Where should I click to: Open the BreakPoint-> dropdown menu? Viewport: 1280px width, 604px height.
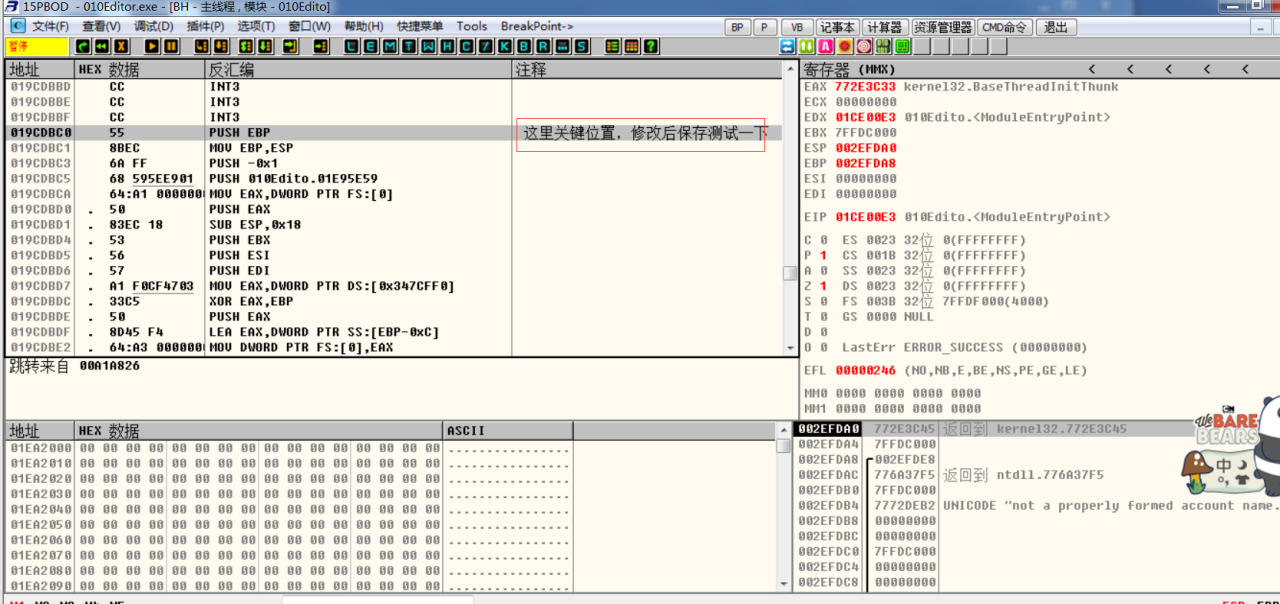coord(537,26)
